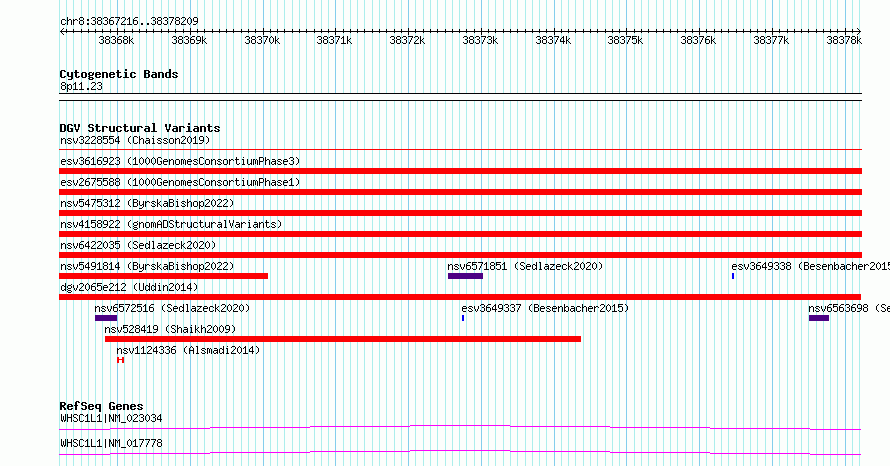Screen dimensions: 890x466
Task: Select the nsv4158922 gnomADStructuralVariants label
Action: click(171, 224)
